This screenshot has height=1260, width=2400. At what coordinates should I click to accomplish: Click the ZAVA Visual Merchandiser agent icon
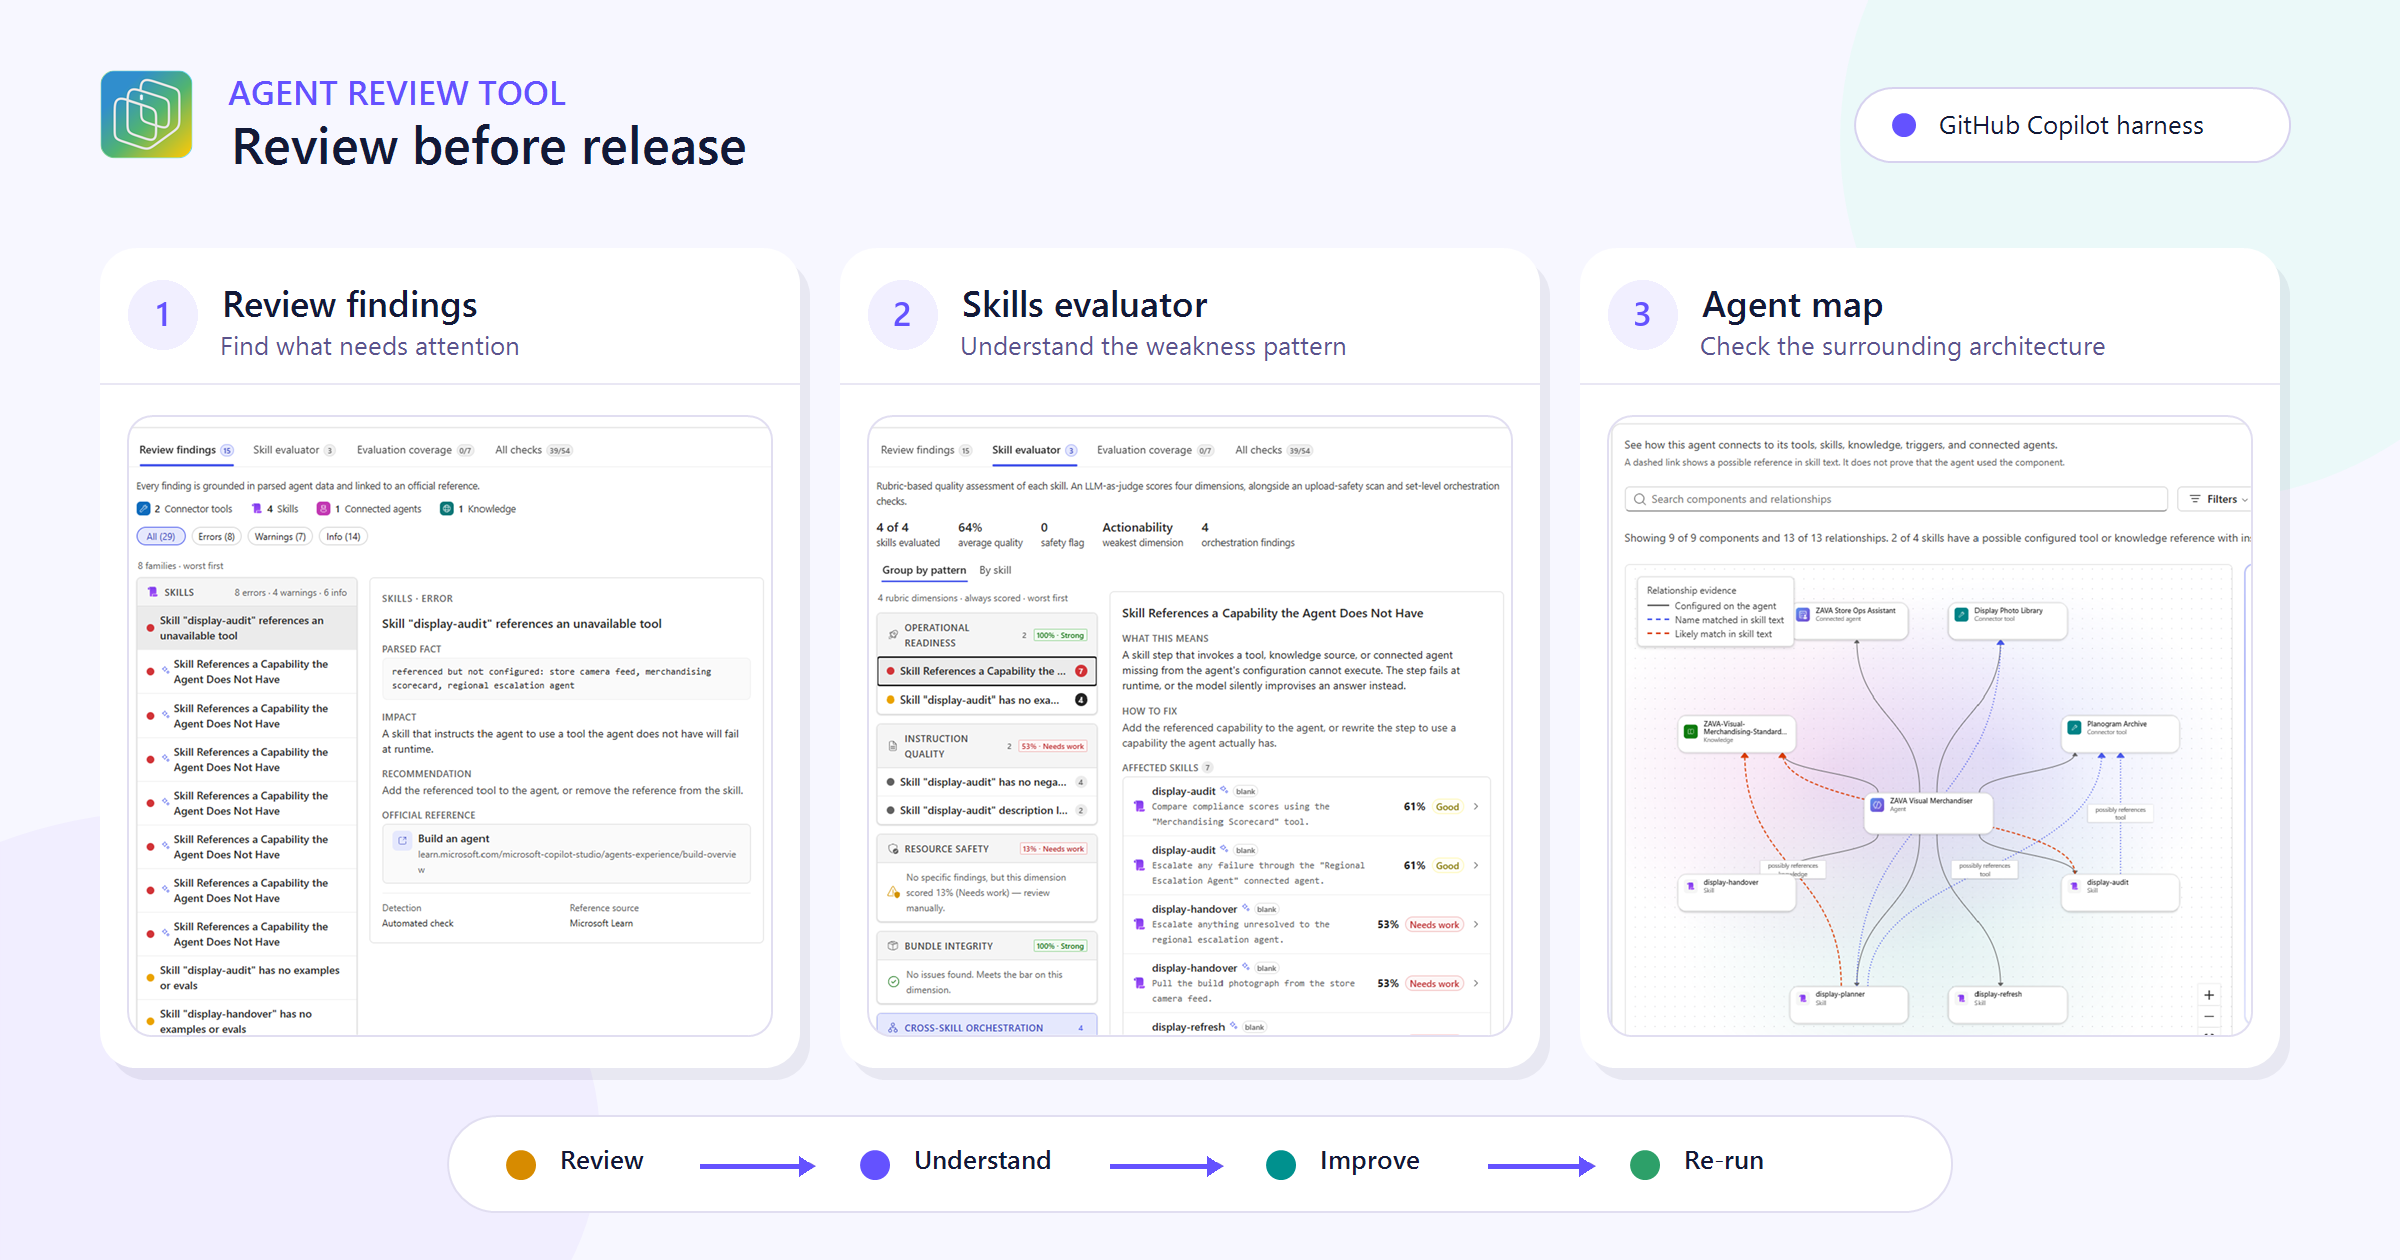(1877, 804)
